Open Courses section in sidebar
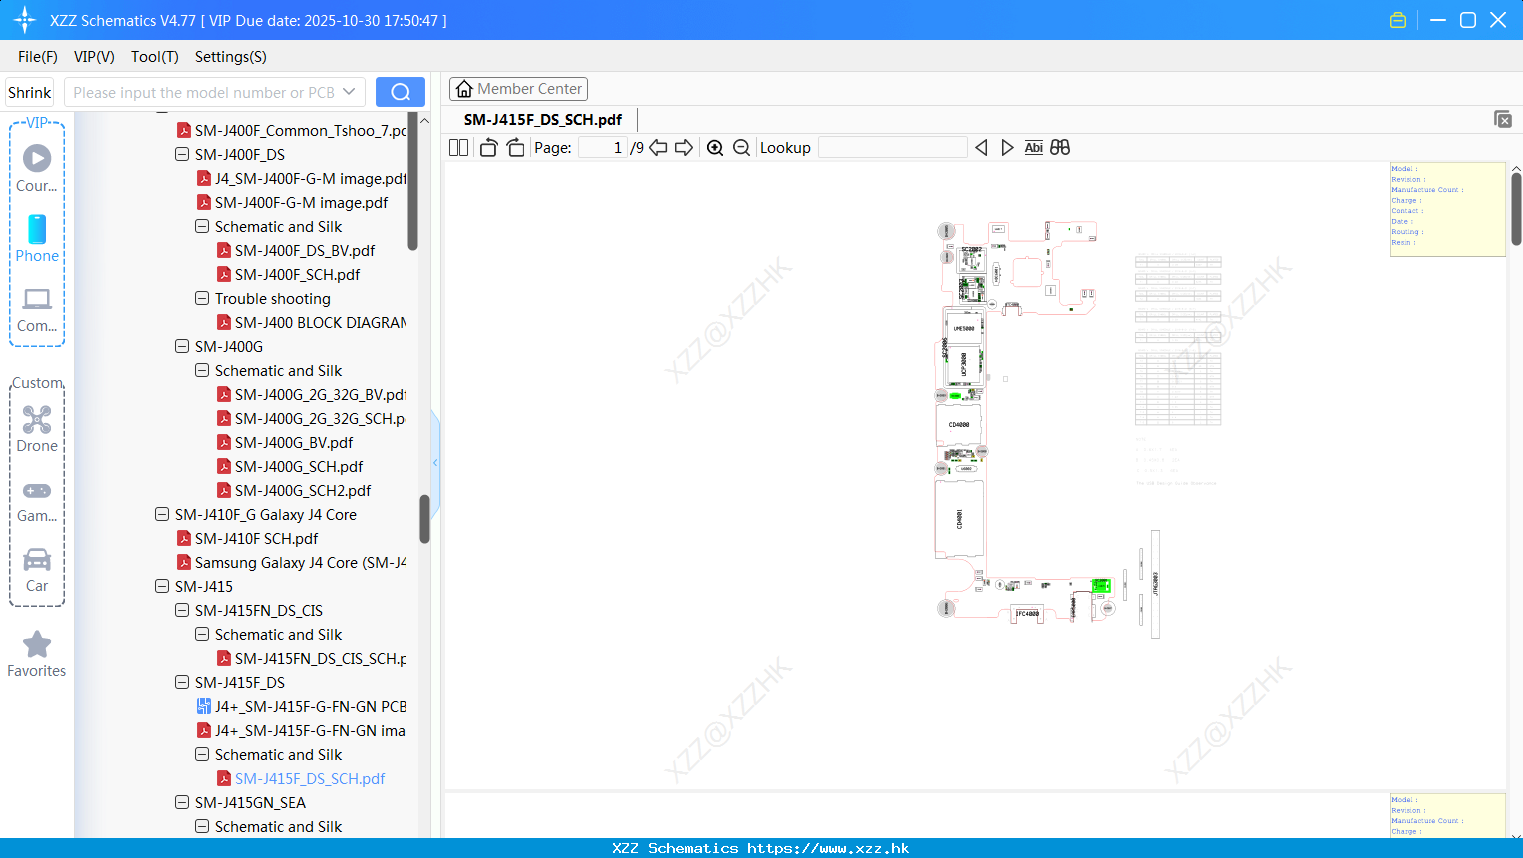 37,168
